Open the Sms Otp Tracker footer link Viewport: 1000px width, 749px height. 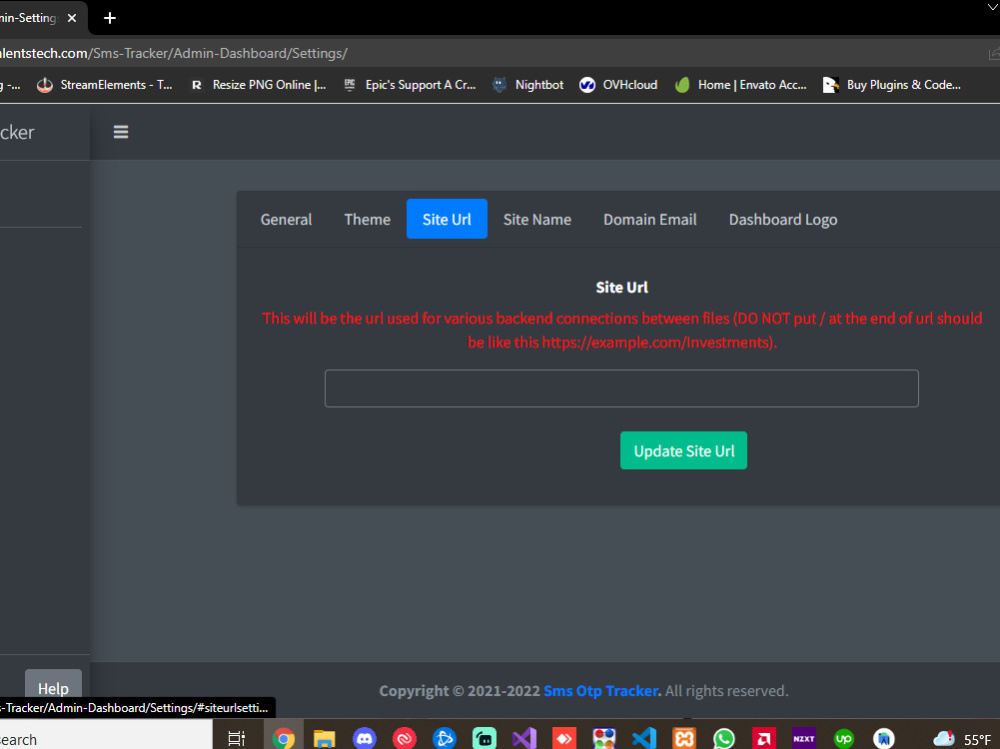601,691
